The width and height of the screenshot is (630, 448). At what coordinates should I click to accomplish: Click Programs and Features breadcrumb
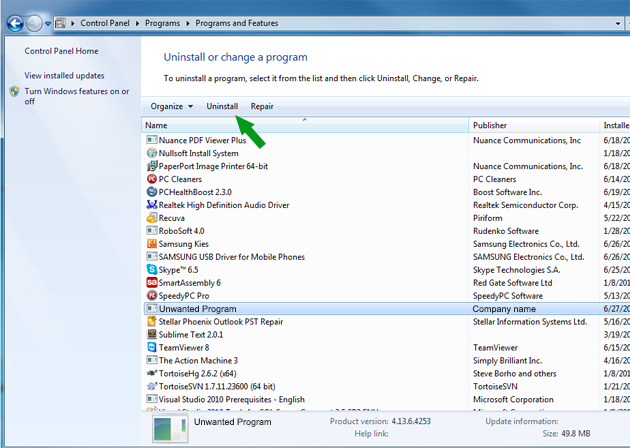237,23
